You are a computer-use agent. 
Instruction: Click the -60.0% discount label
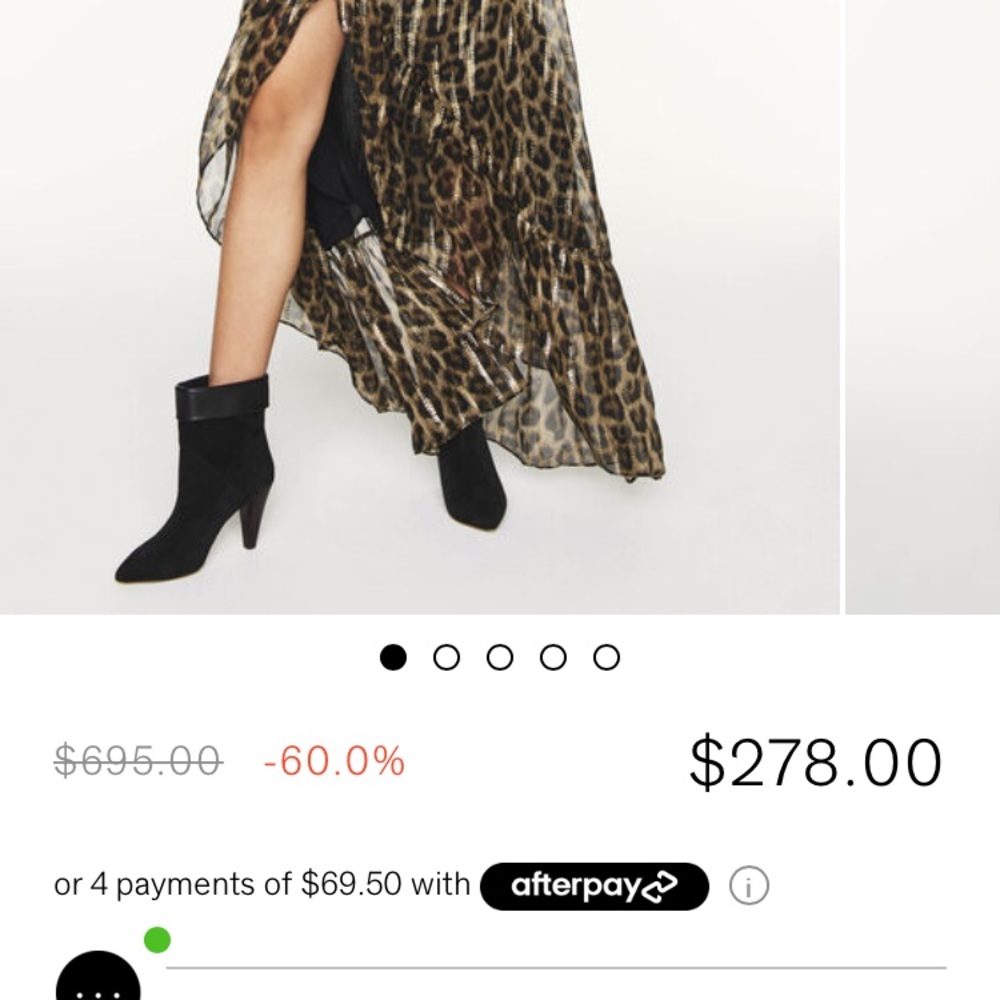click(334, 762)
